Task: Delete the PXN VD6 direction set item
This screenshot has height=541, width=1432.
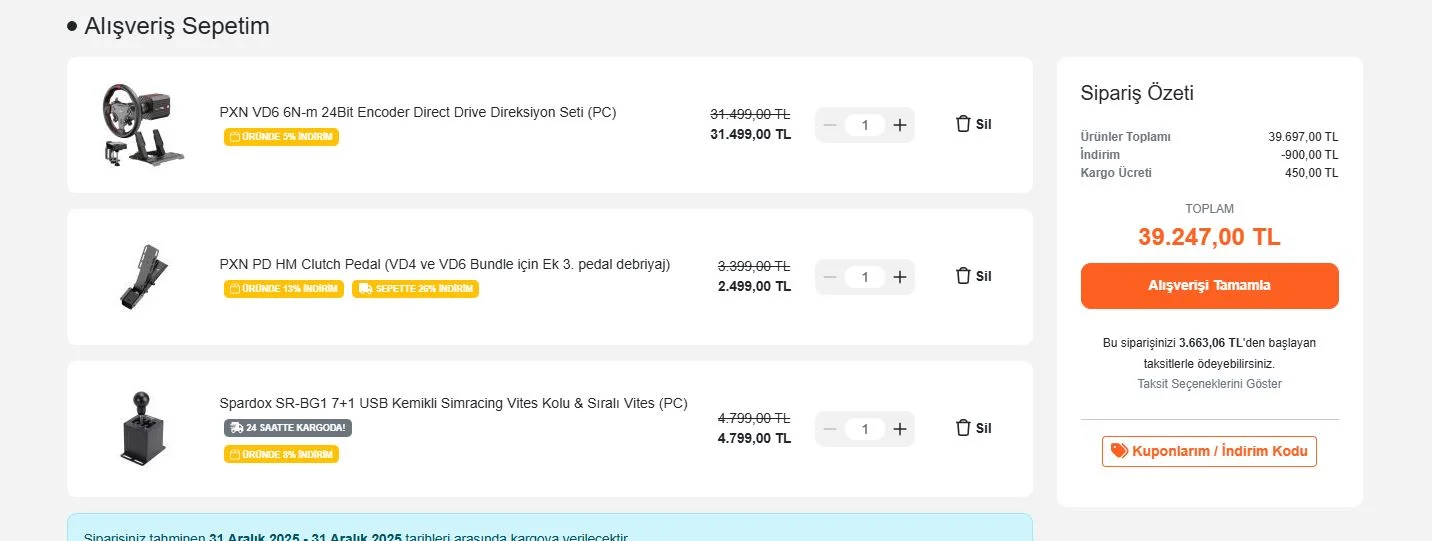Action: click(x=973, y=124)
